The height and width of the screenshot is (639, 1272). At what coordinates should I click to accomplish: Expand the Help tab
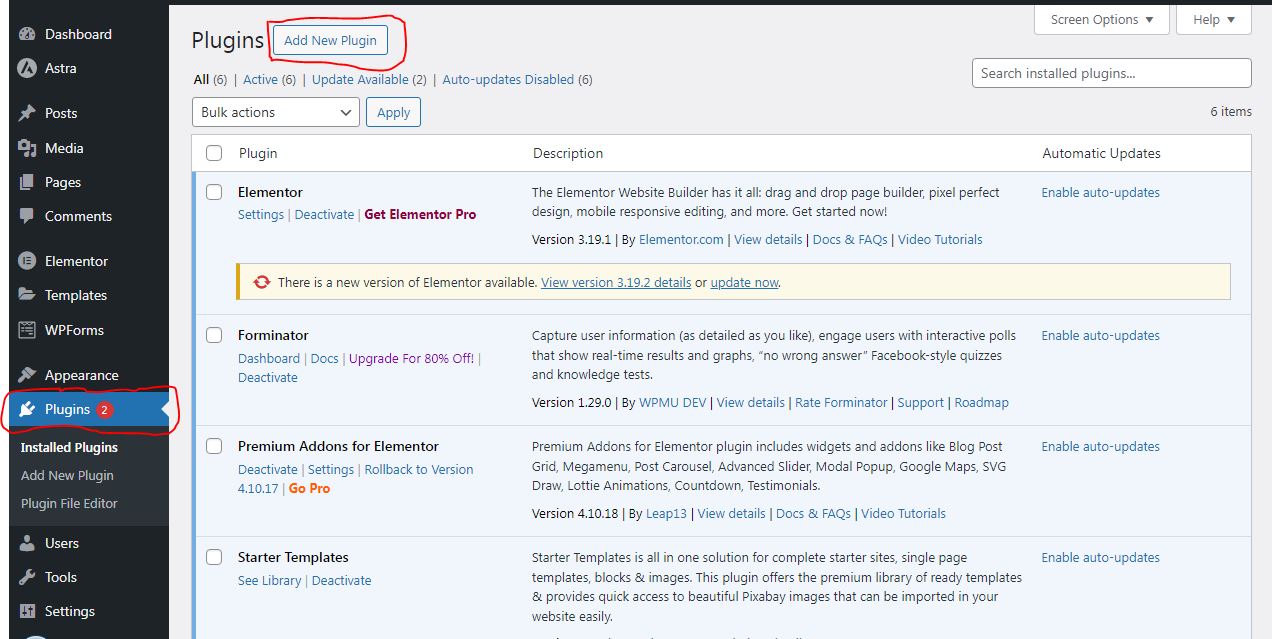1214,20
